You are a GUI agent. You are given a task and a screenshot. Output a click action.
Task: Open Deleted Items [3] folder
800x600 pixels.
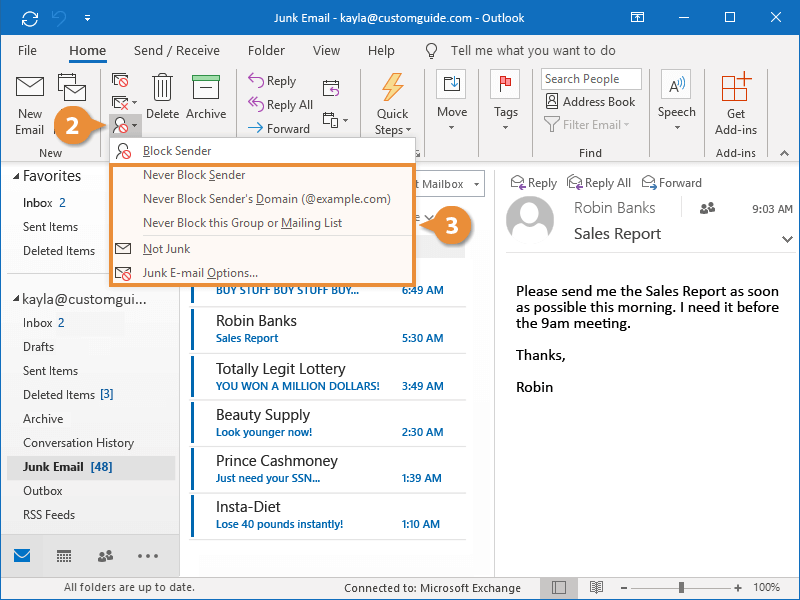68,395
